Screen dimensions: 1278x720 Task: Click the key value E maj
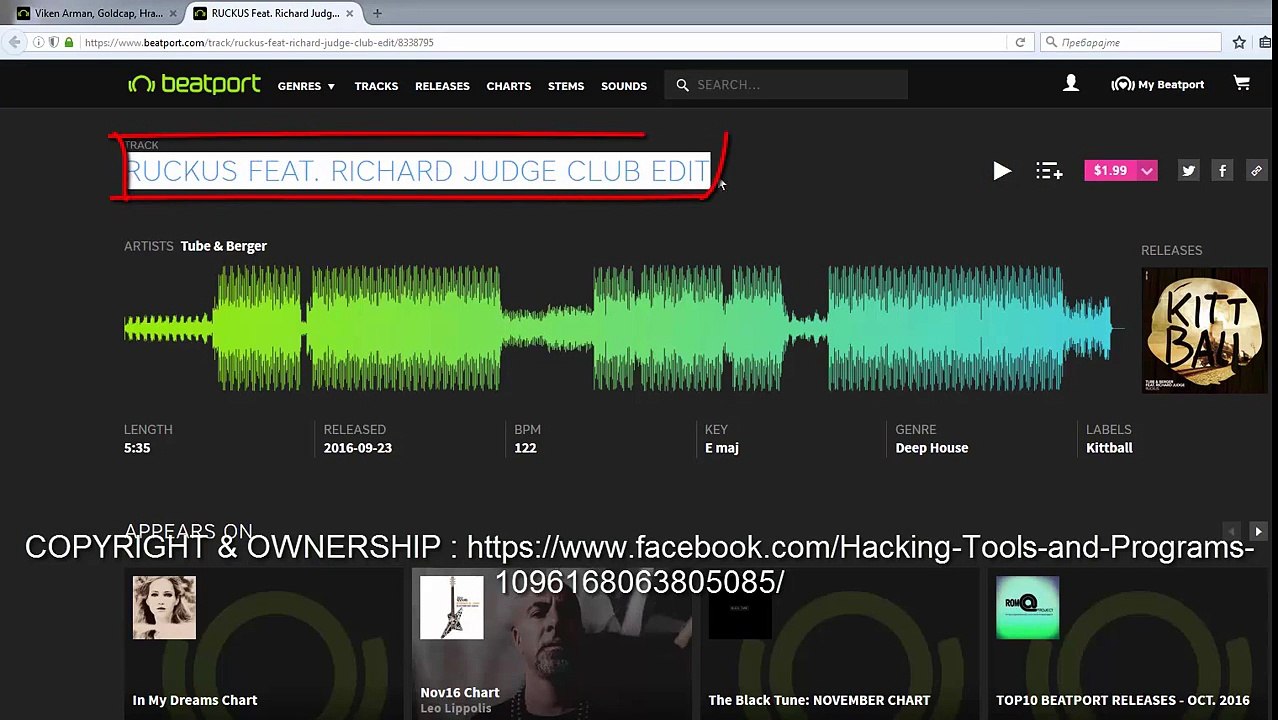click(x=721, y=448)
